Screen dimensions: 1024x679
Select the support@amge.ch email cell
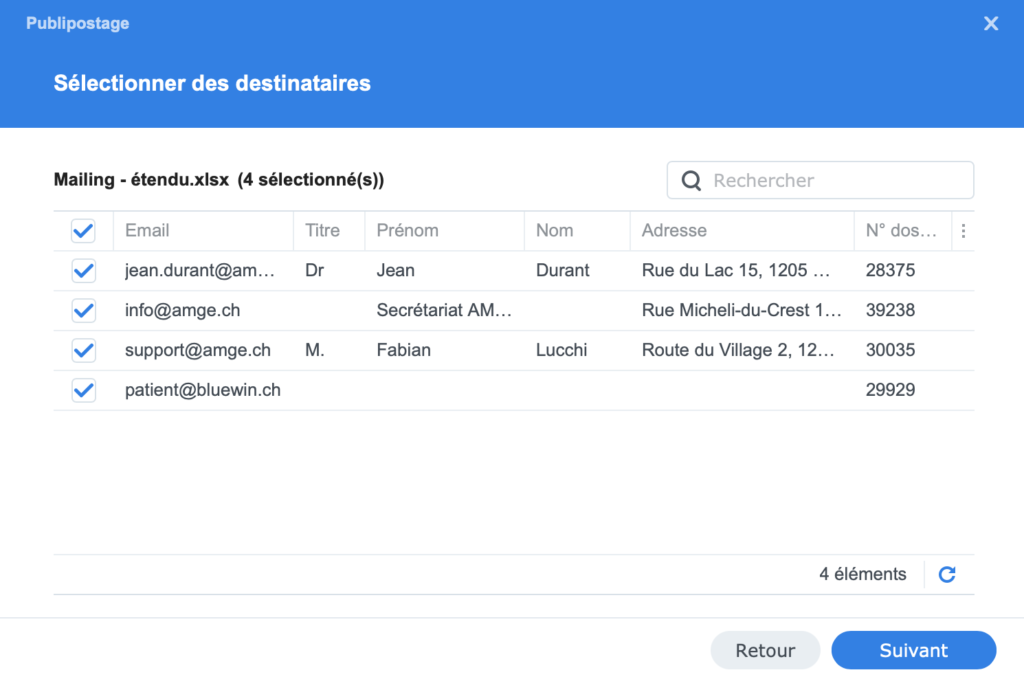click(x=197, y=350)
